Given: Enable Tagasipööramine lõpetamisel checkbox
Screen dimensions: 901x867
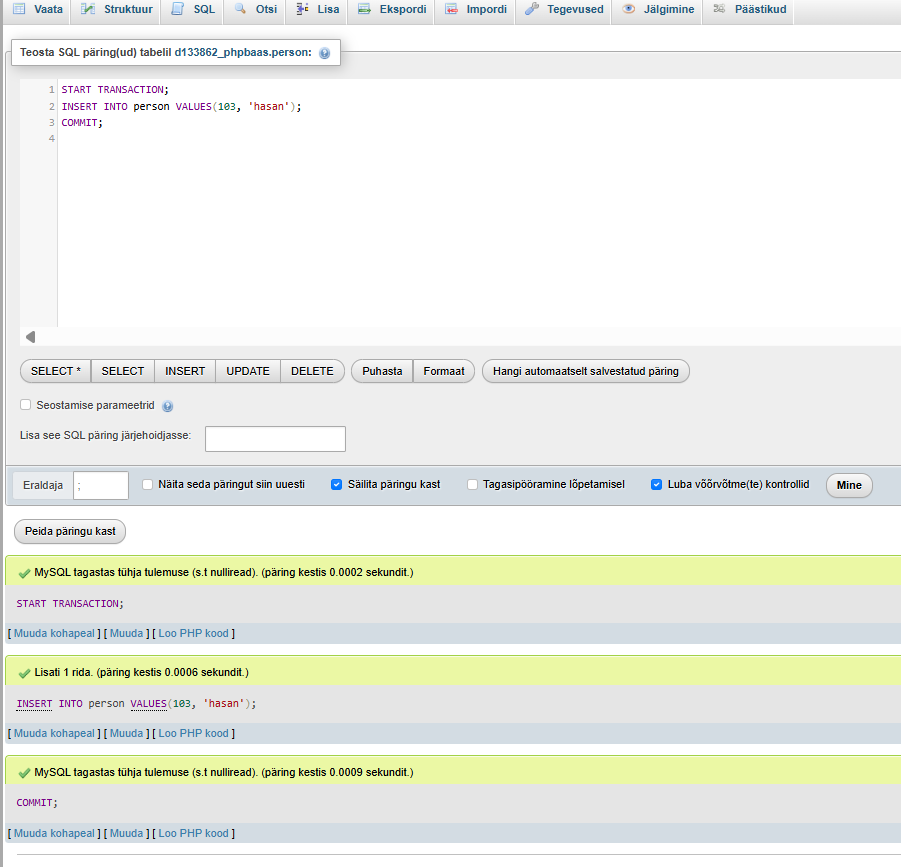Looking at the screenshot, I should 472,484.
